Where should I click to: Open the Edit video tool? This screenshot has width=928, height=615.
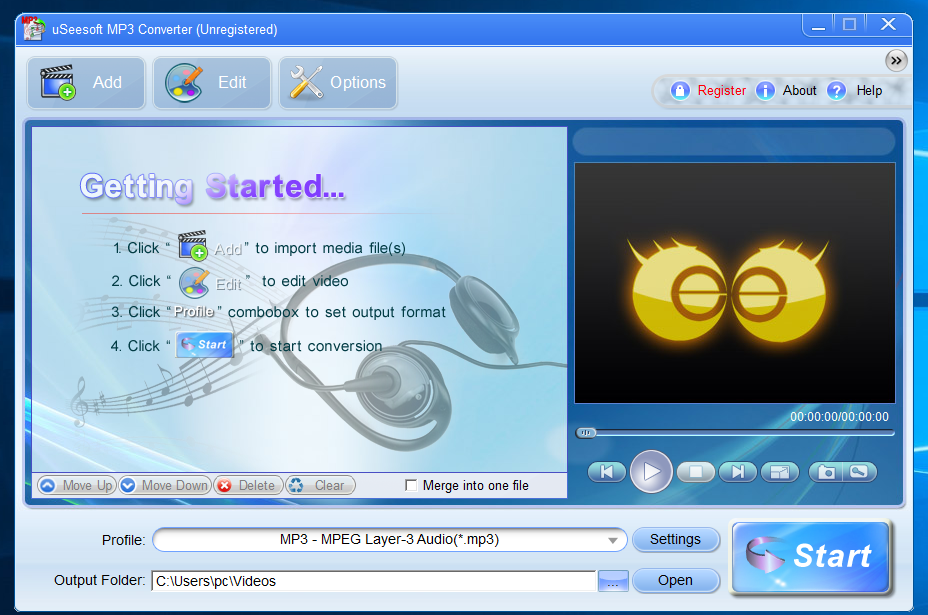point(212,83)
